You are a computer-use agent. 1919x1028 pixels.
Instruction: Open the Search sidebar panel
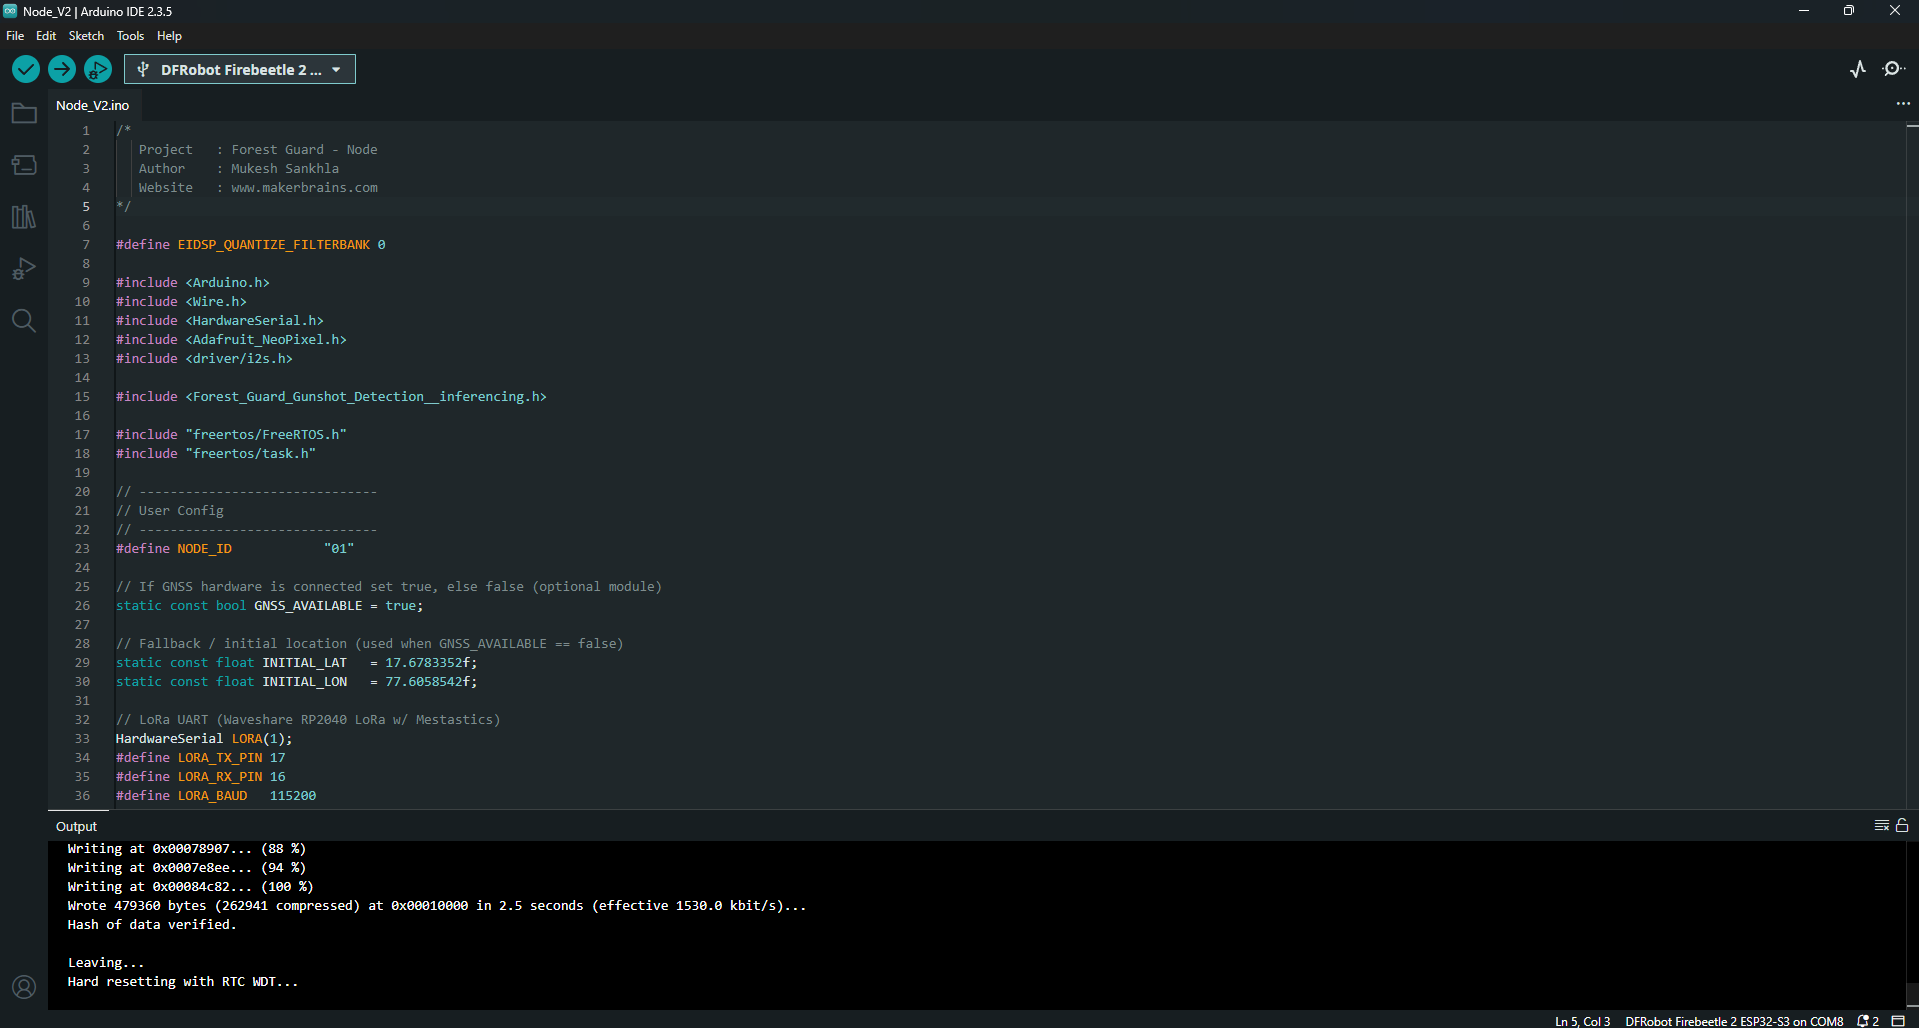(x=24, y=321)
